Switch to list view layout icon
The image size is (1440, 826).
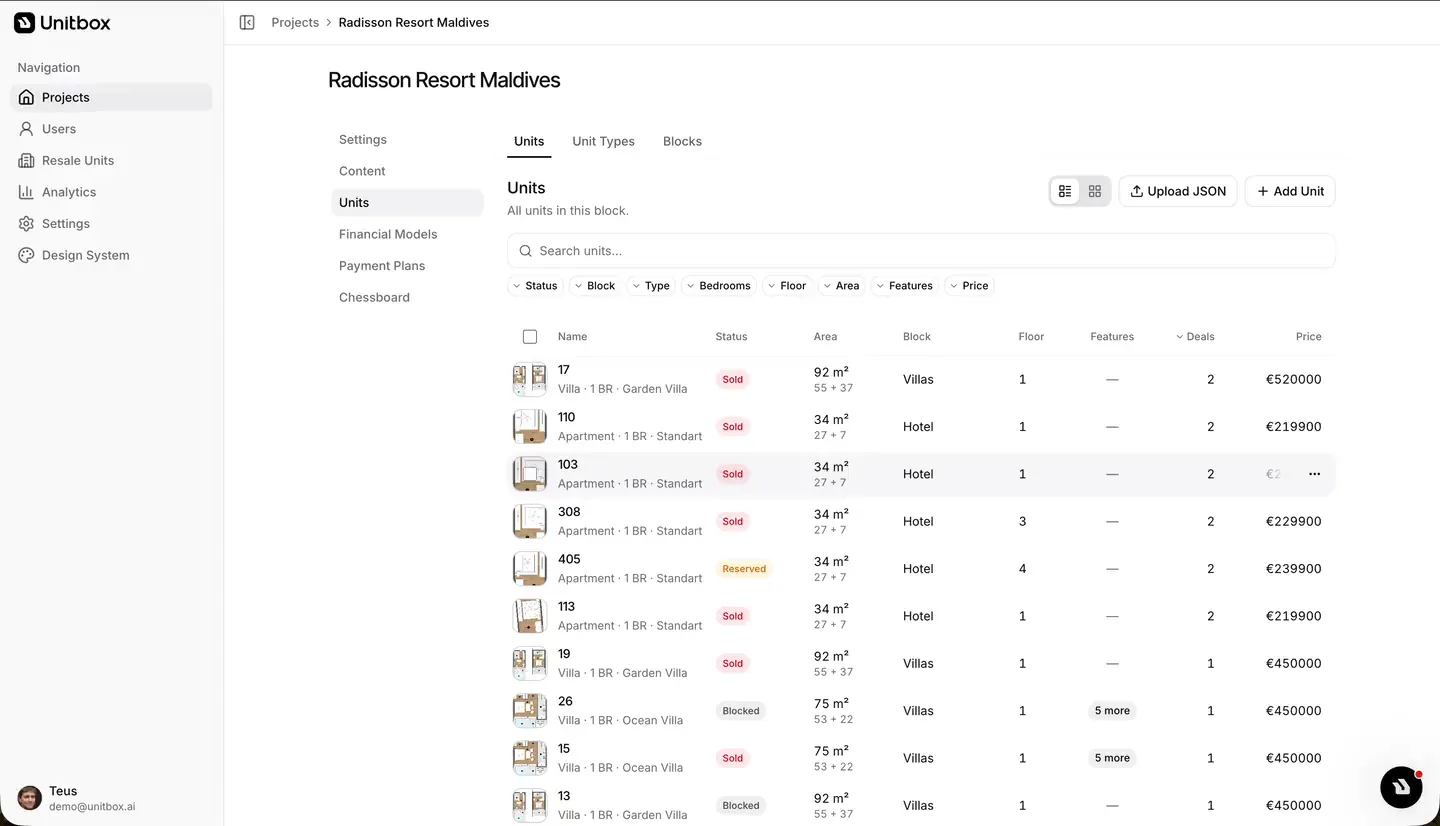coord(1065,191)
